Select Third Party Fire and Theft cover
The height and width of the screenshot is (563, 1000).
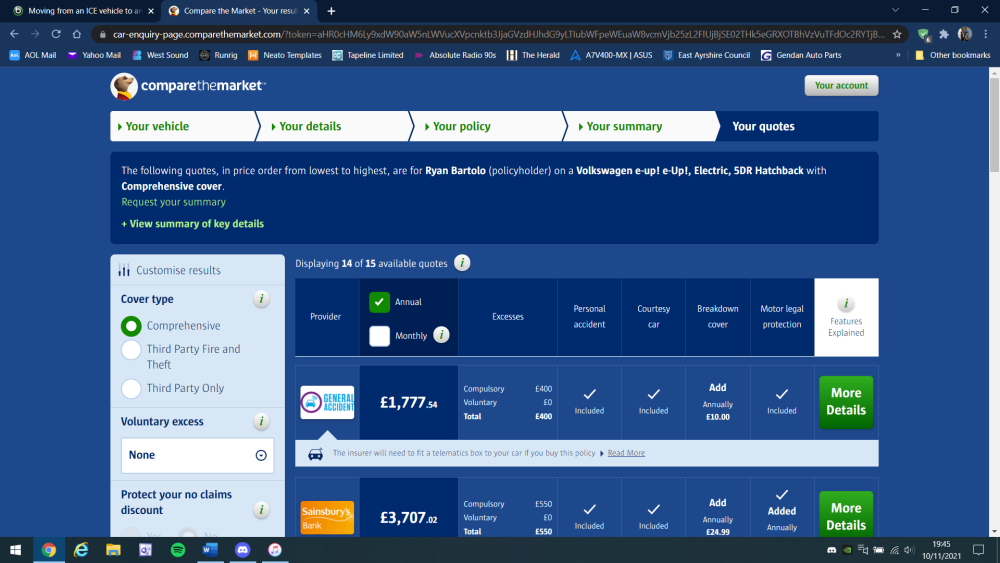tap(131, 349)
